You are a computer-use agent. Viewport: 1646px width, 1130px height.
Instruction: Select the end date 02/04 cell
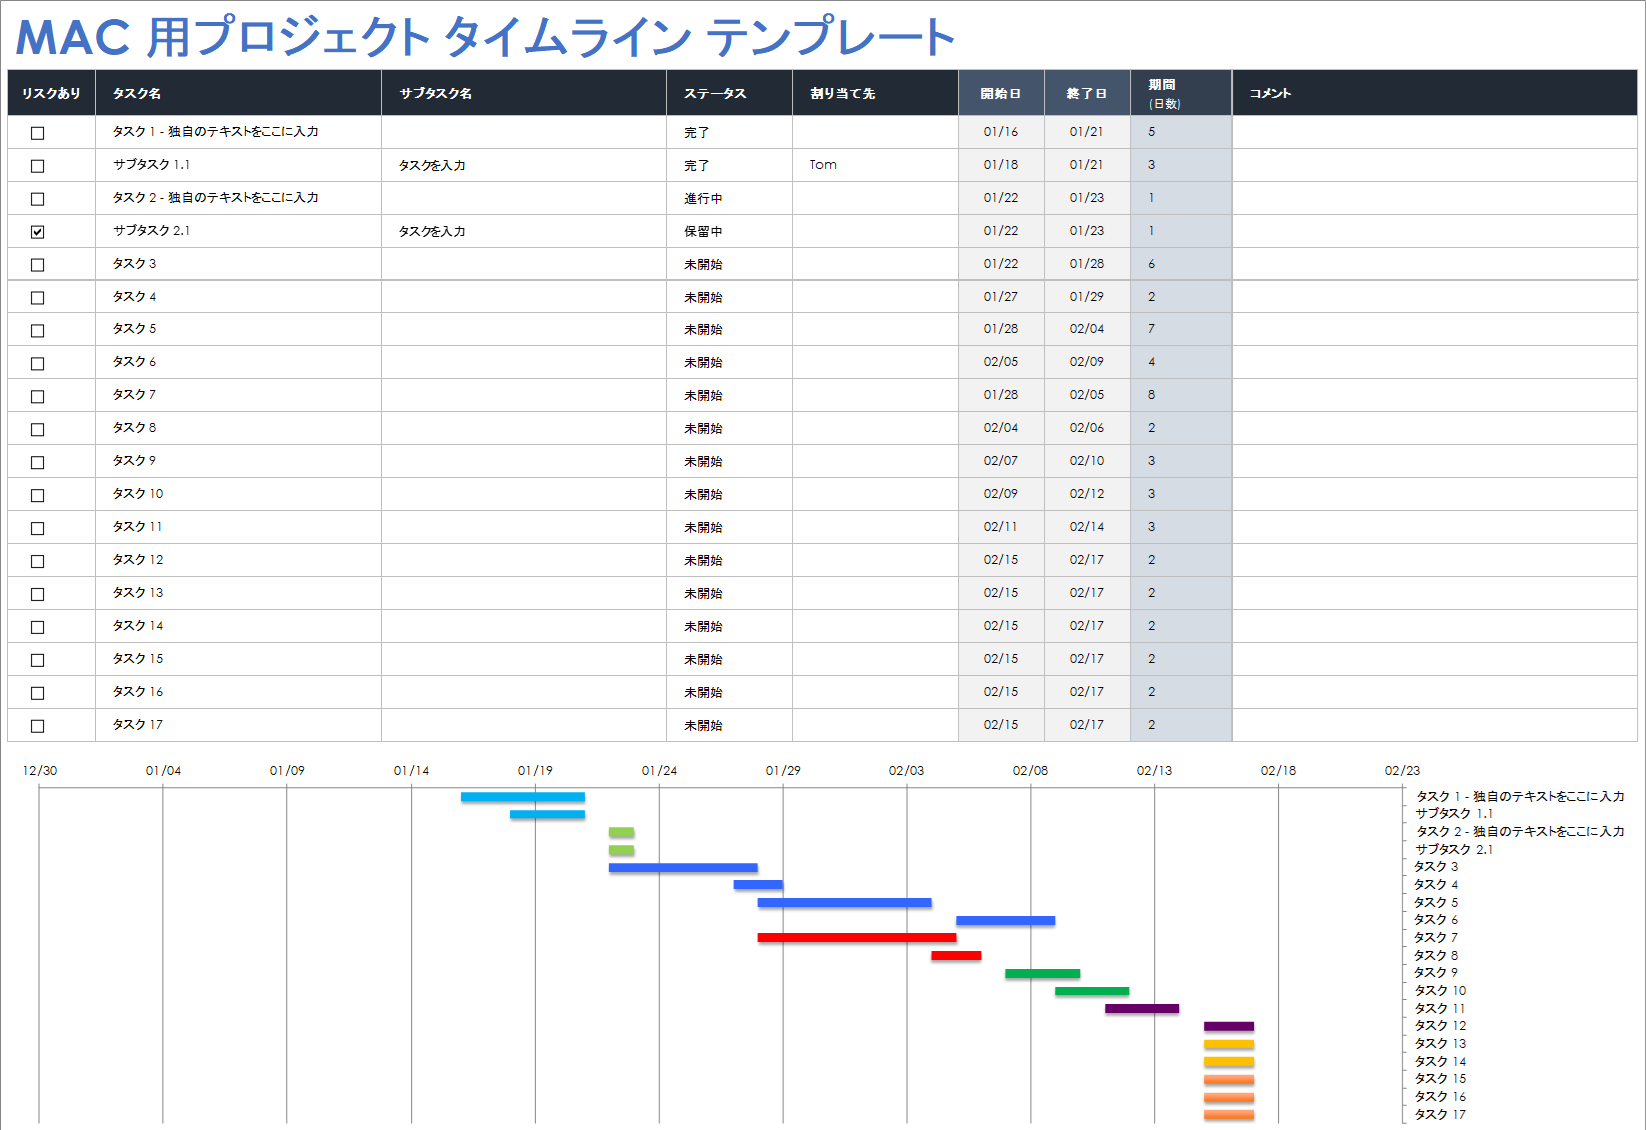pos(1087,329)
